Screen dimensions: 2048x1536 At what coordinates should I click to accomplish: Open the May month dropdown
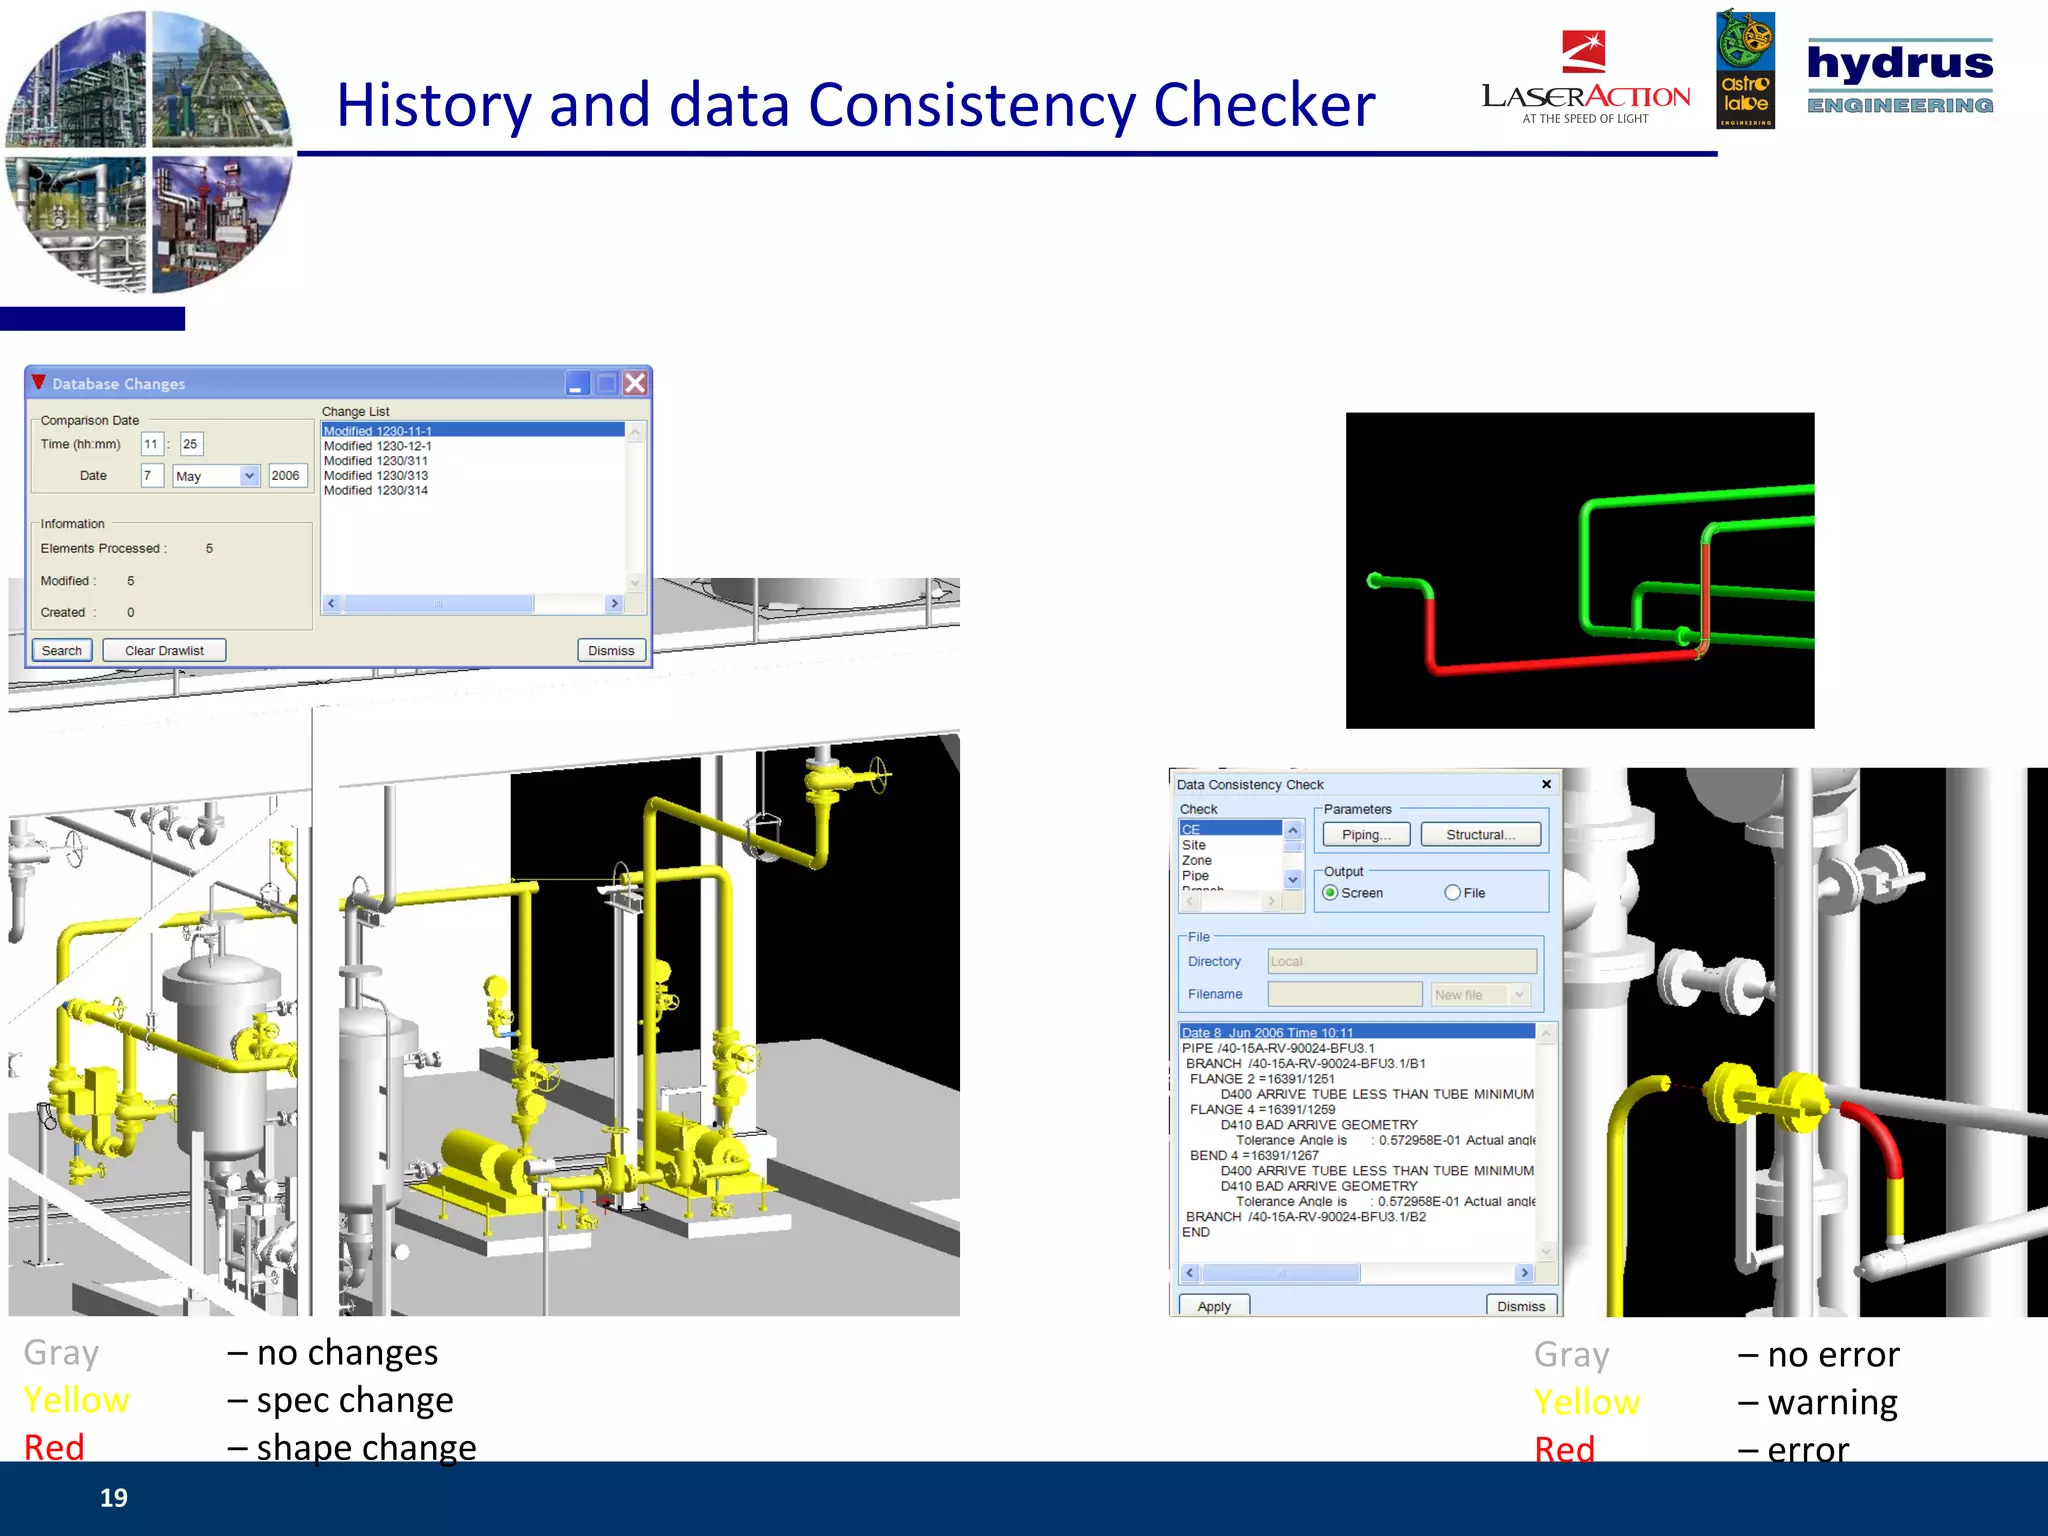pos(249,476)
